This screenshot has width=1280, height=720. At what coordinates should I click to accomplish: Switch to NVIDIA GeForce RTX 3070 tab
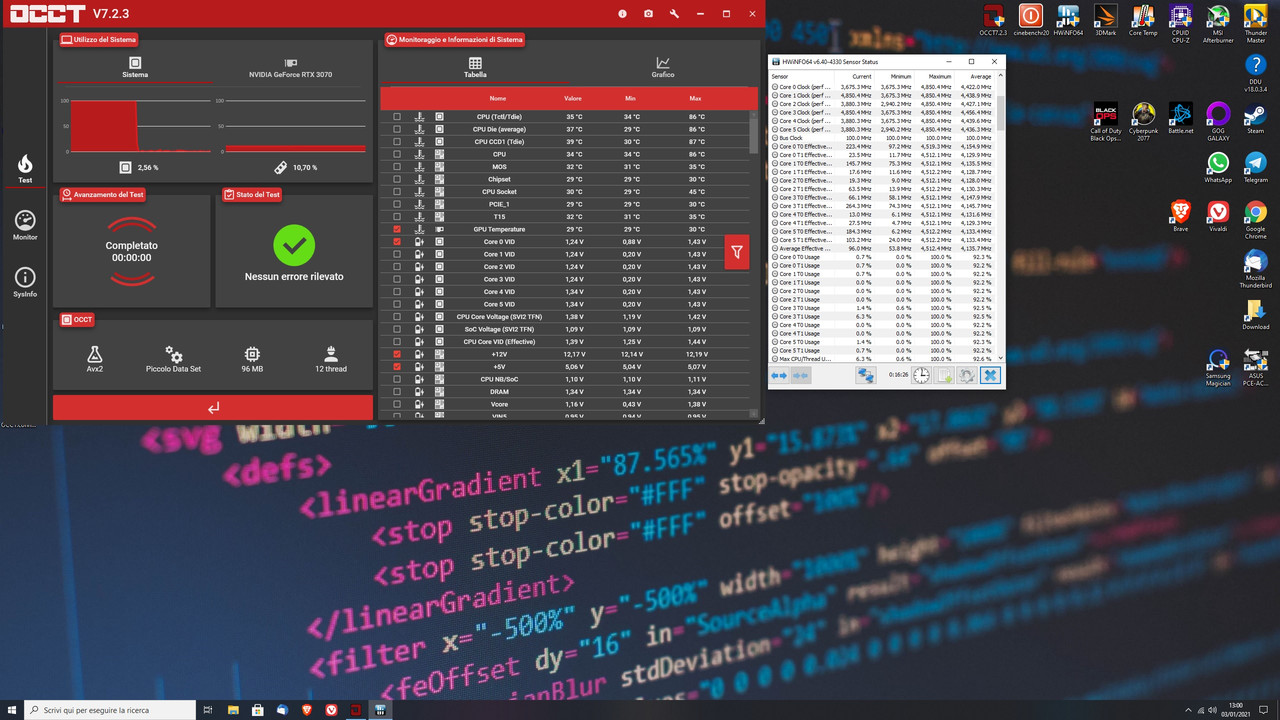click(x=291, y=68)
